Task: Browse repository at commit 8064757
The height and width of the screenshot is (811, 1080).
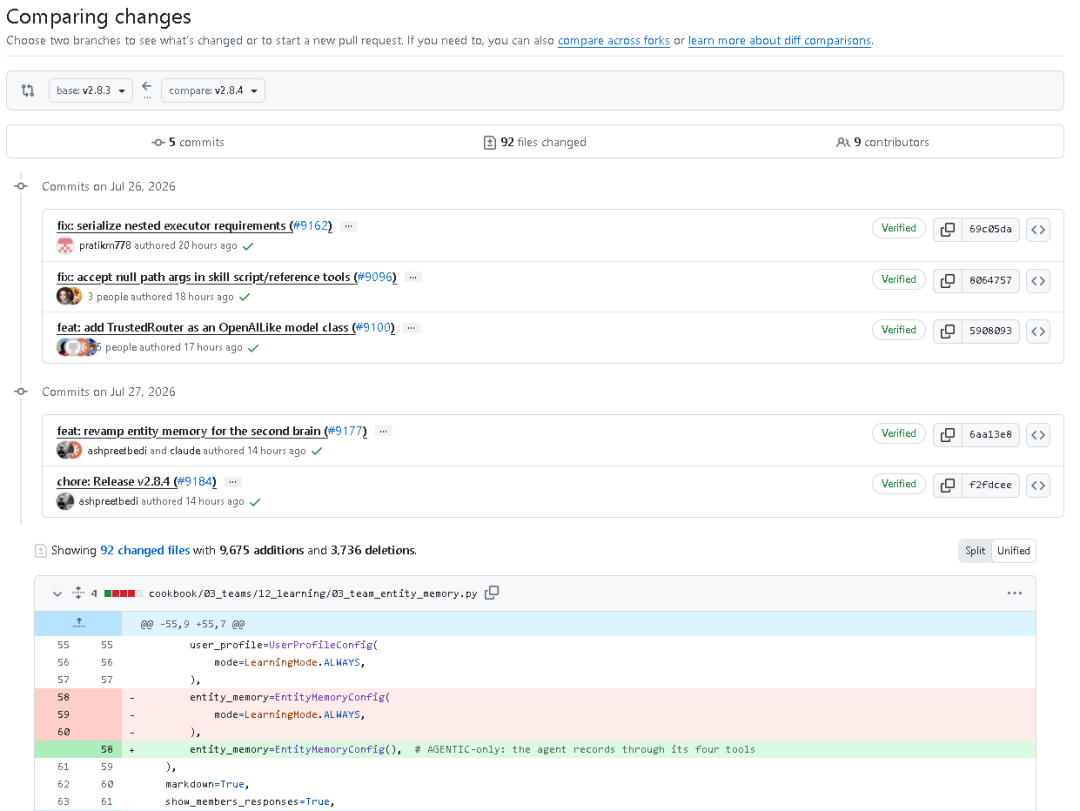Action: (x=1038, y=280)
